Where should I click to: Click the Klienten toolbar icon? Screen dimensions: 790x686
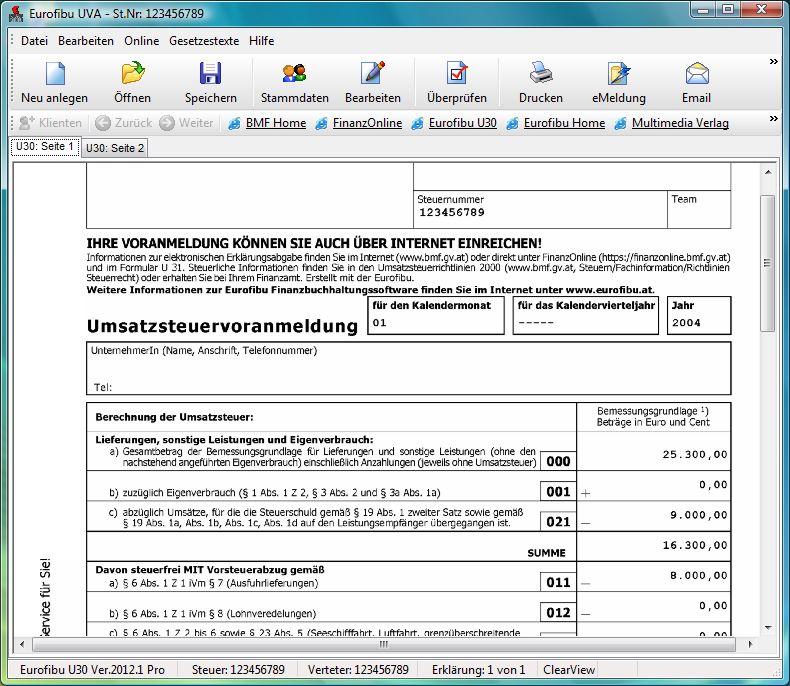point(26,123)
